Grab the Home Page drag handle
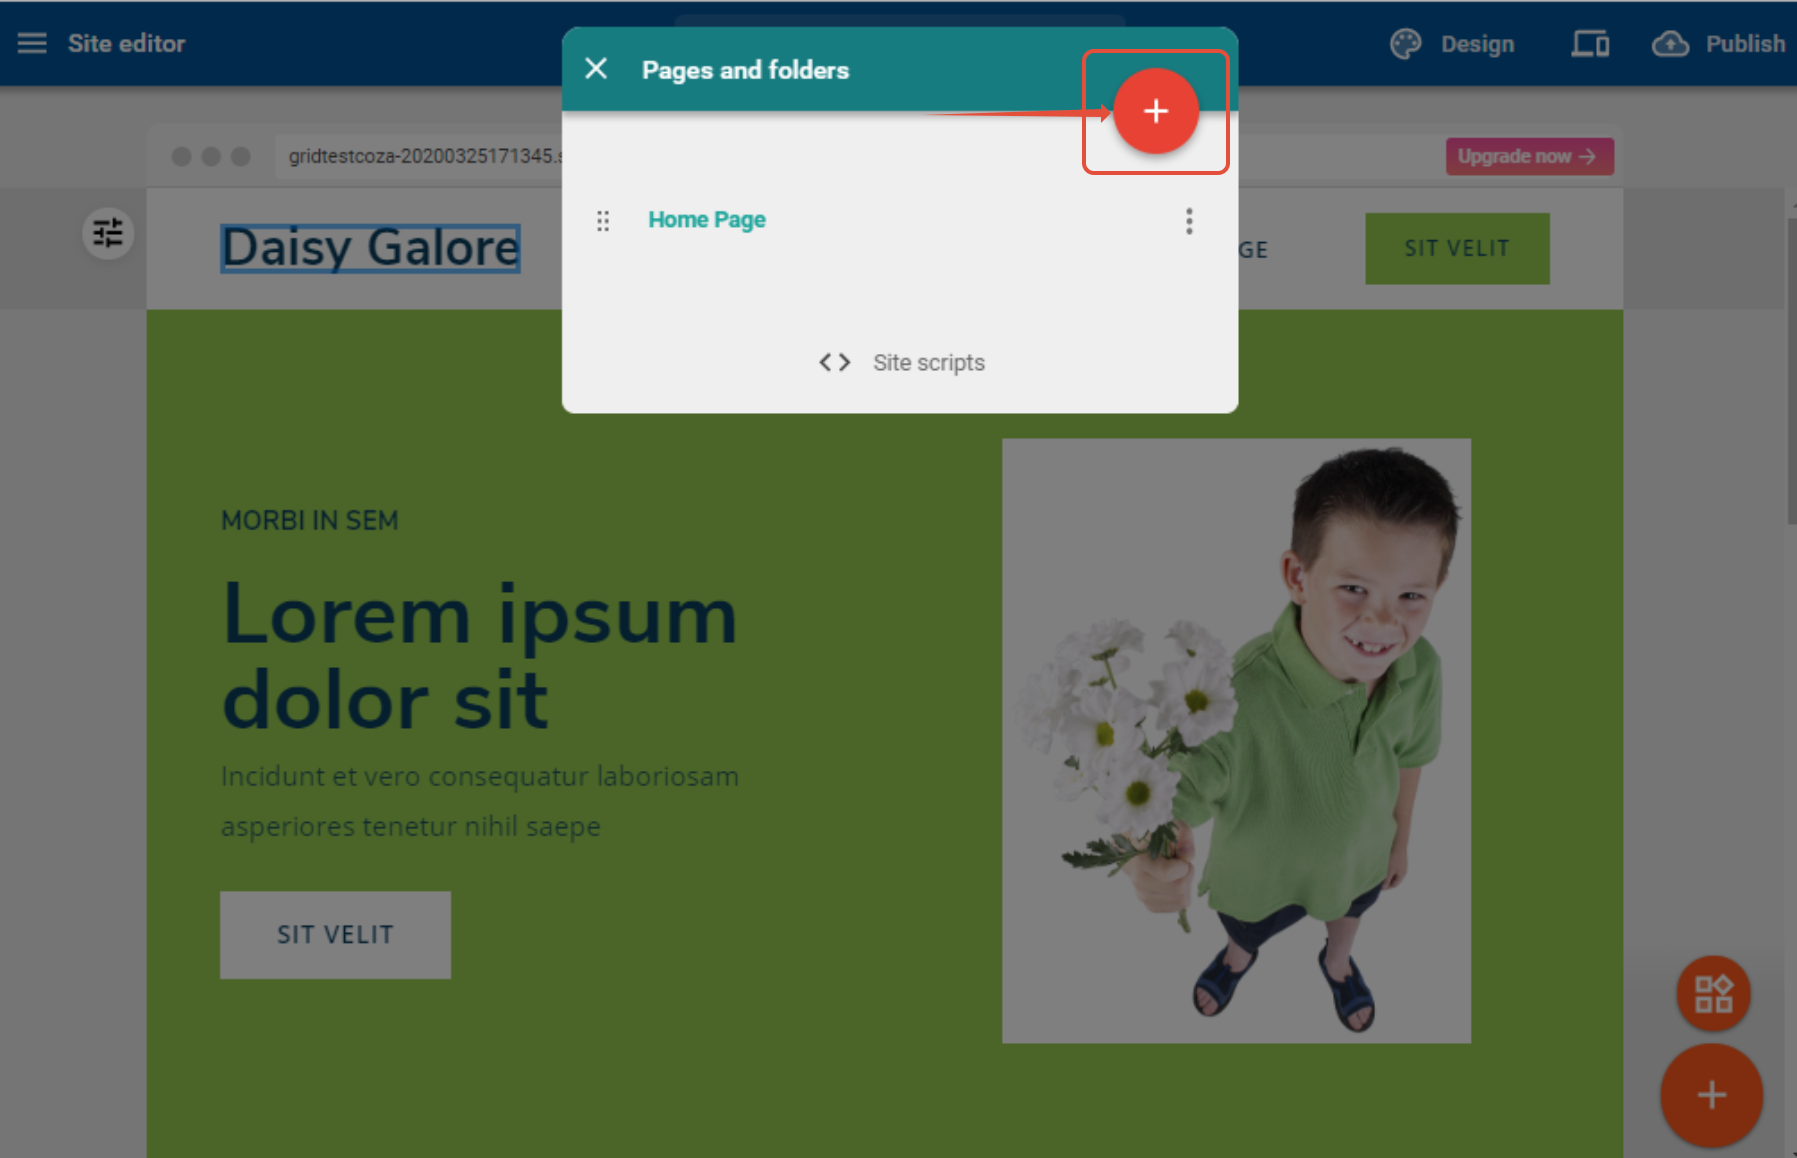The image size is (1797, 1158). 603,221
